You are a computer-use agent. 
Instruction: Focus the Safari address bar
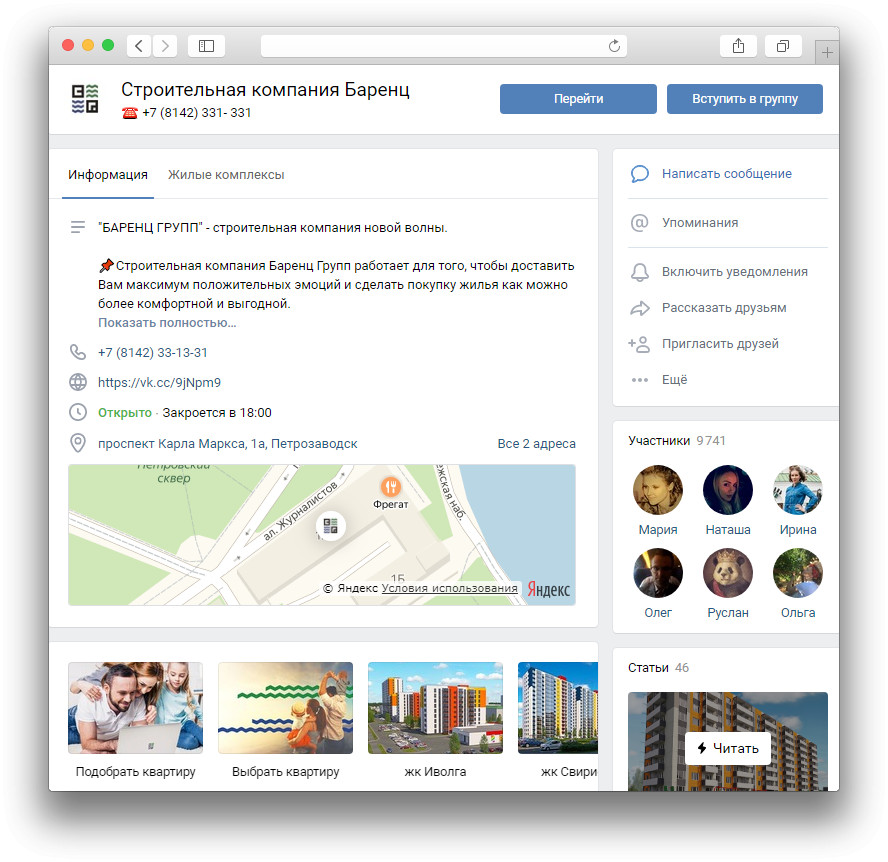(443, 46)
